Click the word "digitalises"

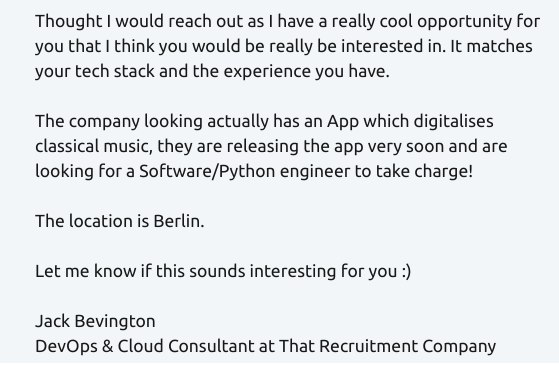click(453, 122)
